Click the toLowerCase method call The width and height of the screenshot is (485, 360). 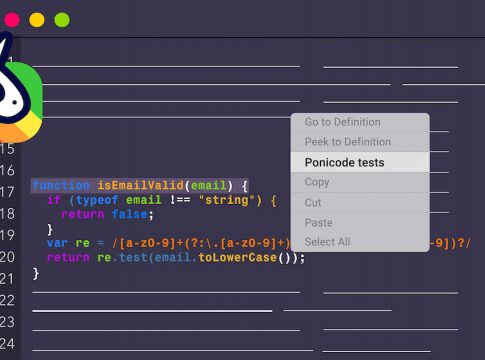[237, 258]
